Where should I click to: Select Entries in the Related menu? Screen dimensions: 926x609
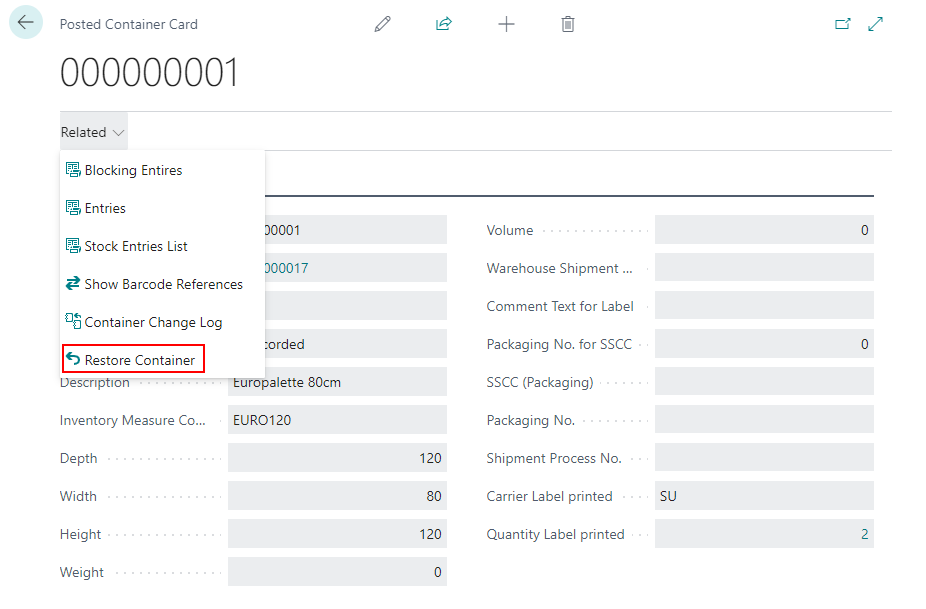tap(105, 209)
